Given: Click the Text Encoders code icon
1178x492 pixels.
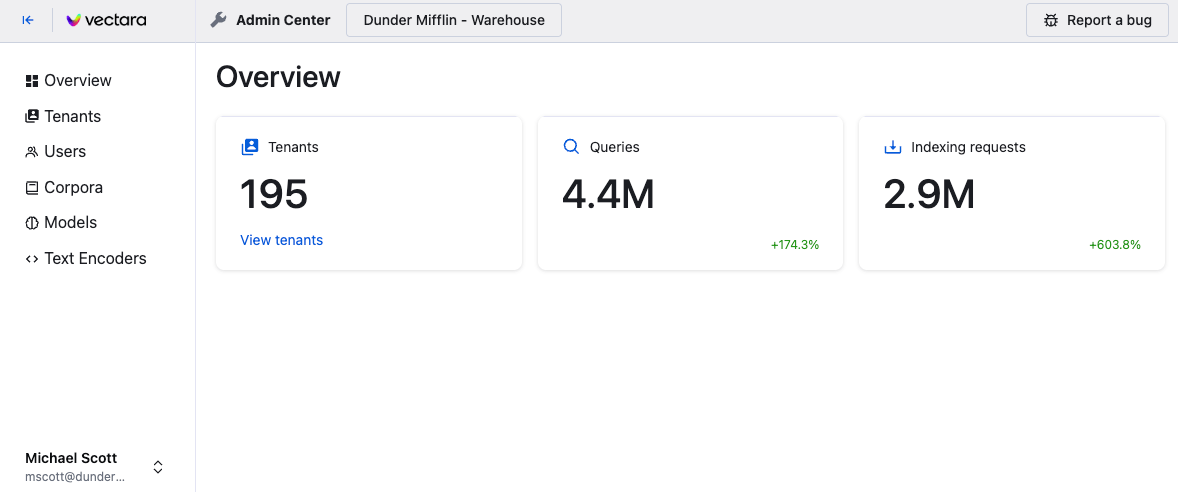Looking at the screenshot, I should tap(32, 259).
